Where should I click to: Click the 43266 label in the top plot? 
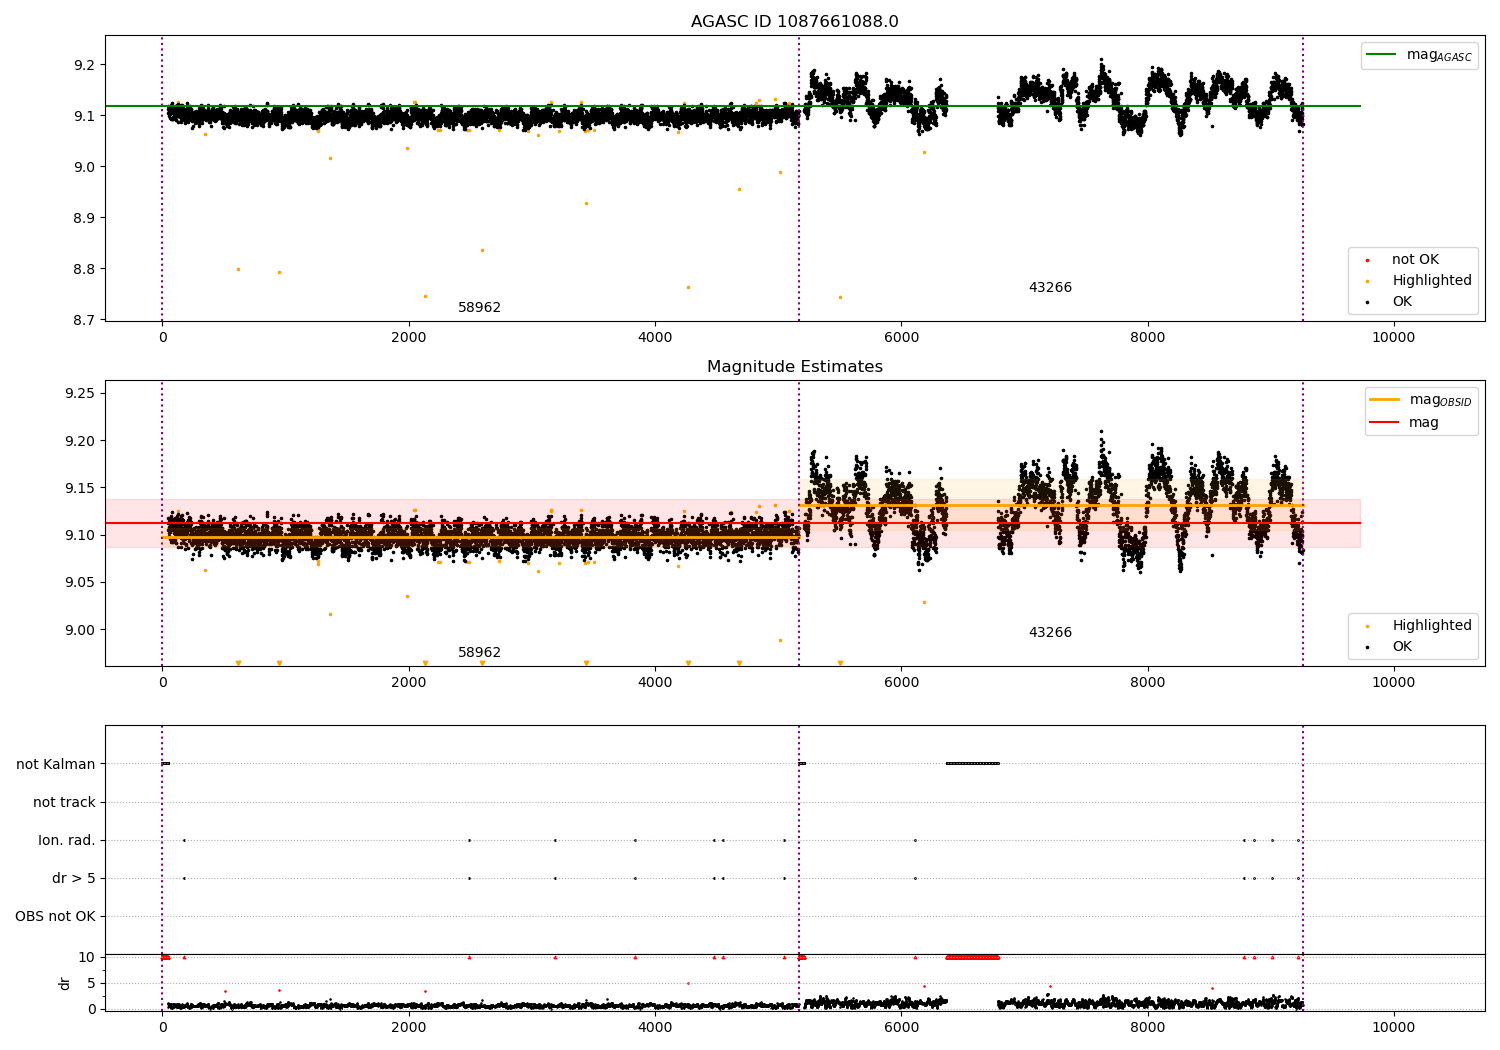tap(1050, 288)
